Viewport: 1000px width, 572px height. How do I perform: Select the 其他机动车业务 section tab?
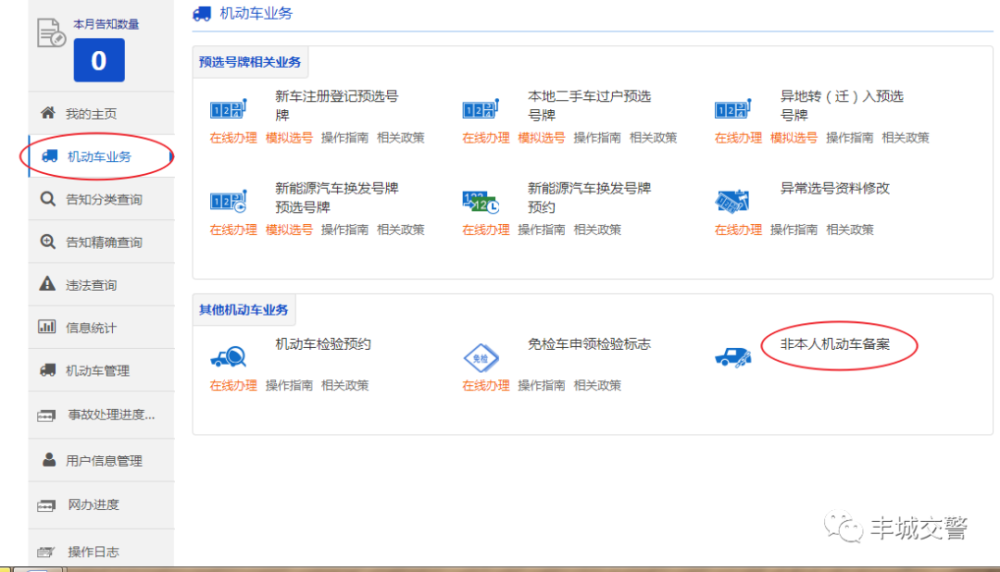pos(244,310)
